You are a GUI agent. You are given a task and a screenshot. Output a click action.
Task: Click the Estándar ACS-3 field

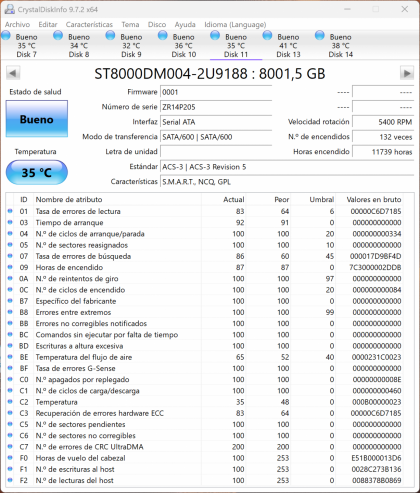pyautogui.click(x=287, y=167)
